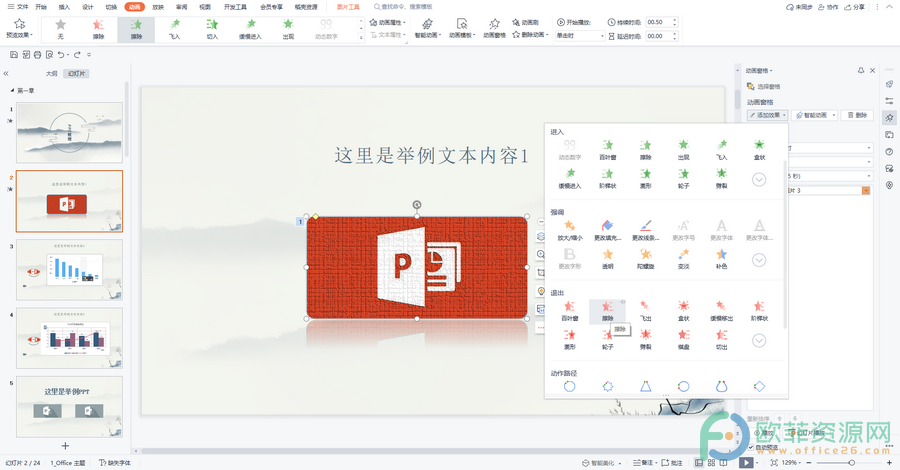Expand more 强调 emphasis effects
The height and width of the screenshot is (470, 900).
pos(759,260)
